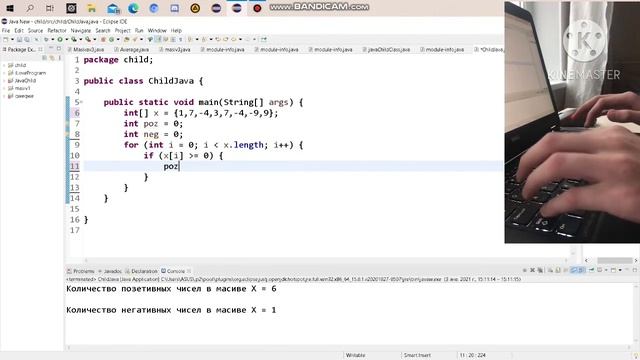Click the Writable status bar entry
This screenshot has width=640, height=360.
point(356,355)
